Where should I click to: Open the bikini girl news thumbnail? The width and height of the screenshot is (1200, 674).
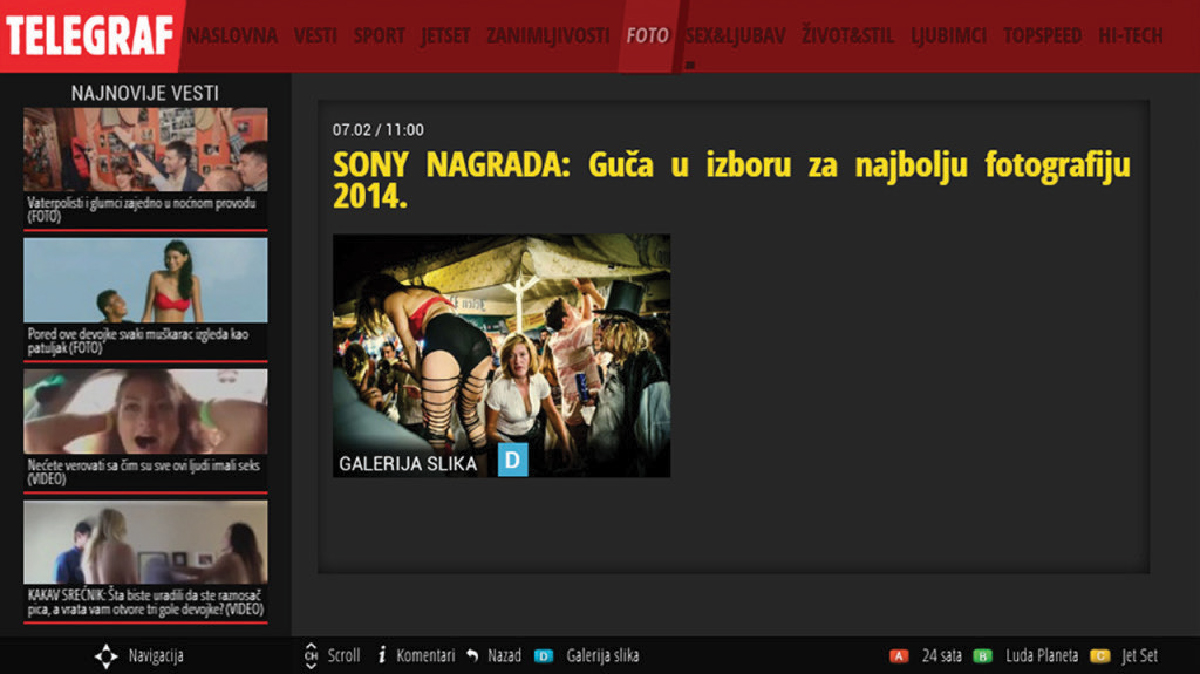[145, 280]
